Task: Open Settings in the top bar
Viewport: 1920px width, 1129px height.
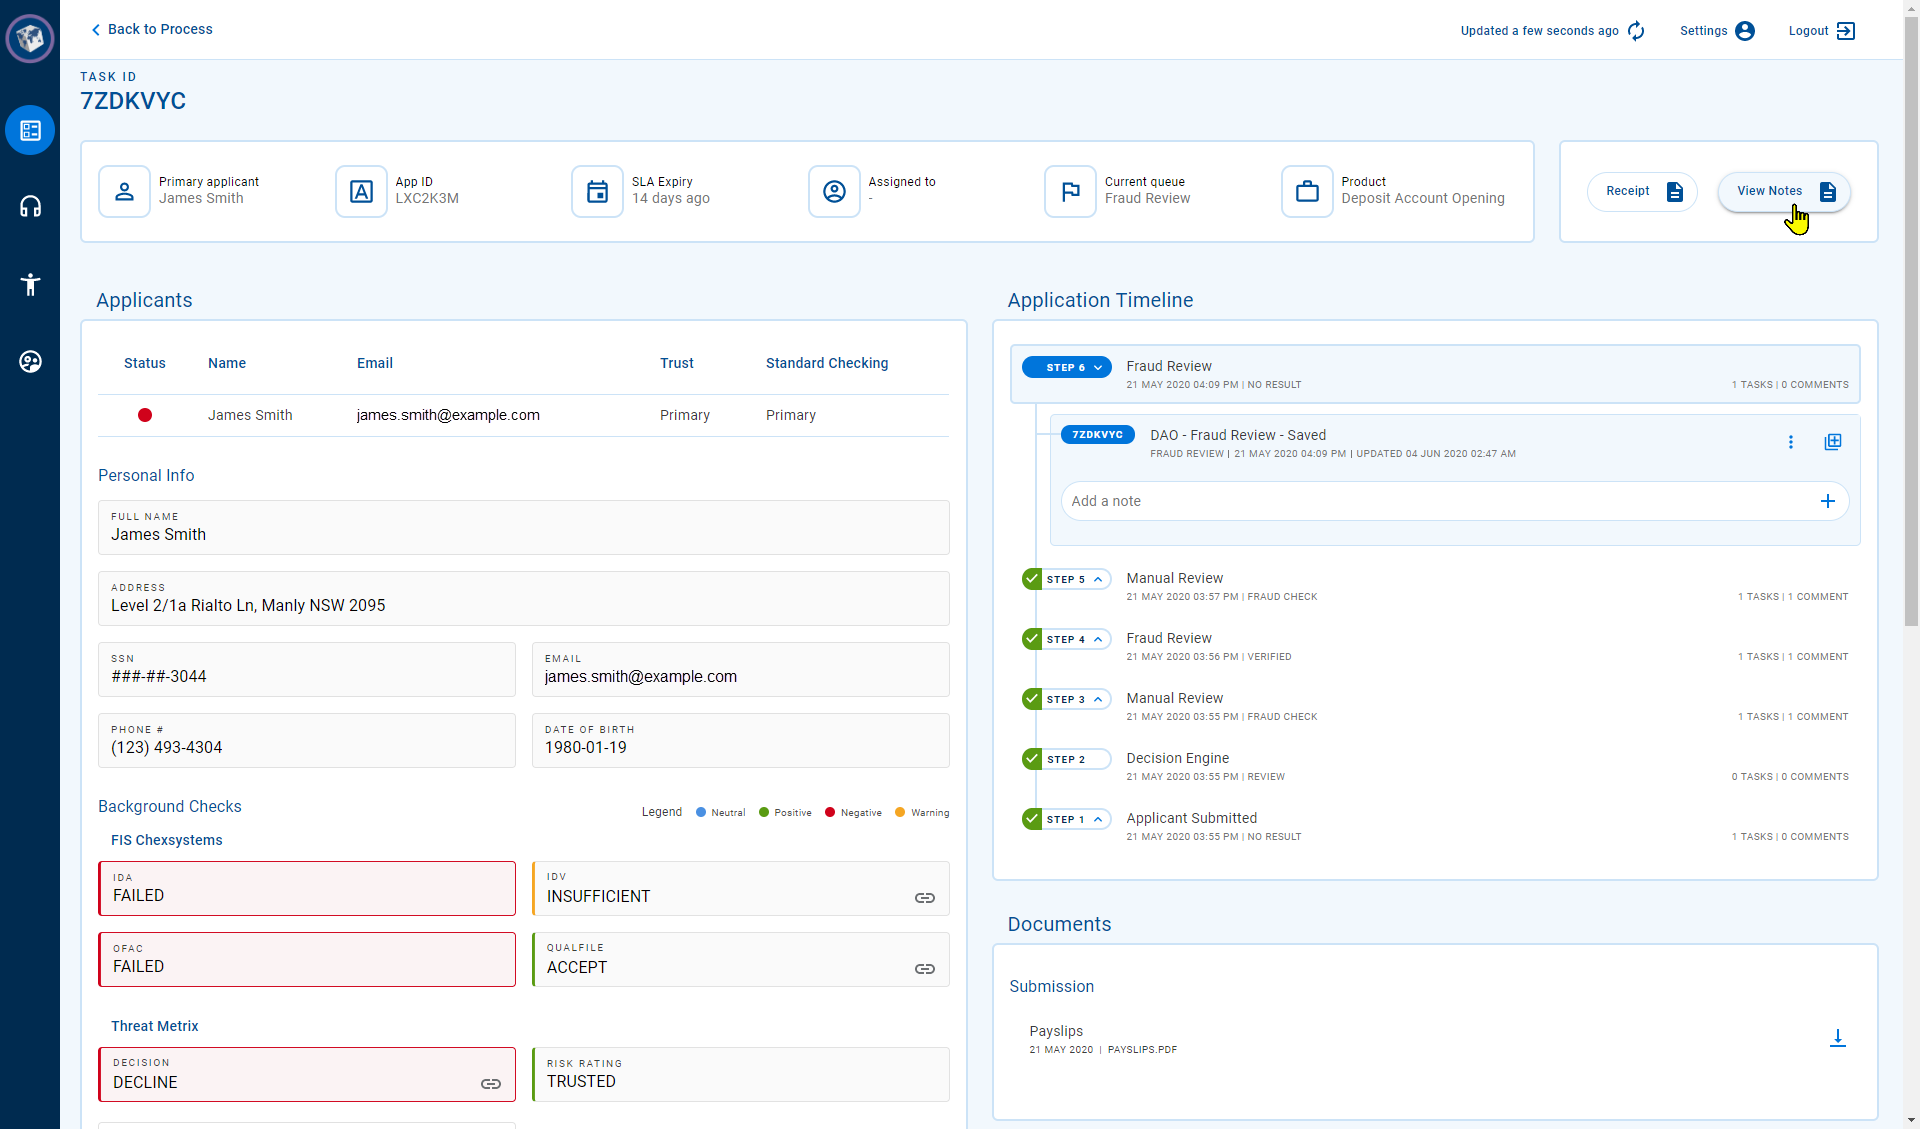Action: pos(1716,31)
